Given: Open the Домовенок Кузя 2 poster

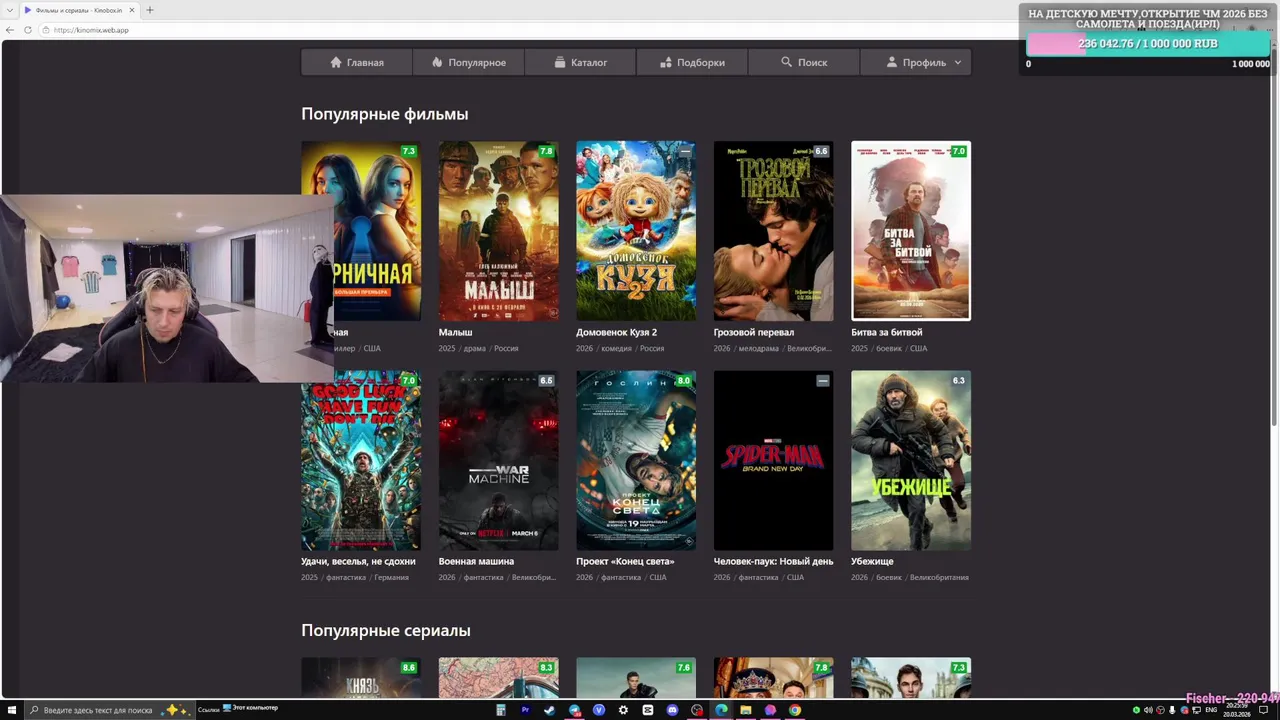Looking at the screenshot, I should pyautogui.click(x=636, y=231).
